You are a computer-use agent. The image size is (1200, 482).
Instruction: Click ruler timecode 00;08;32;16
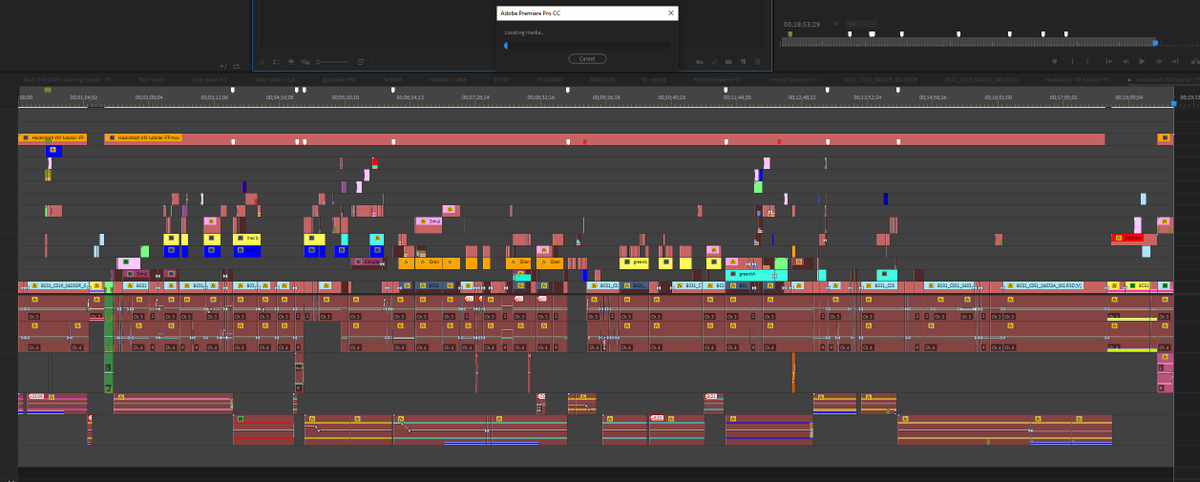[540, 98]
